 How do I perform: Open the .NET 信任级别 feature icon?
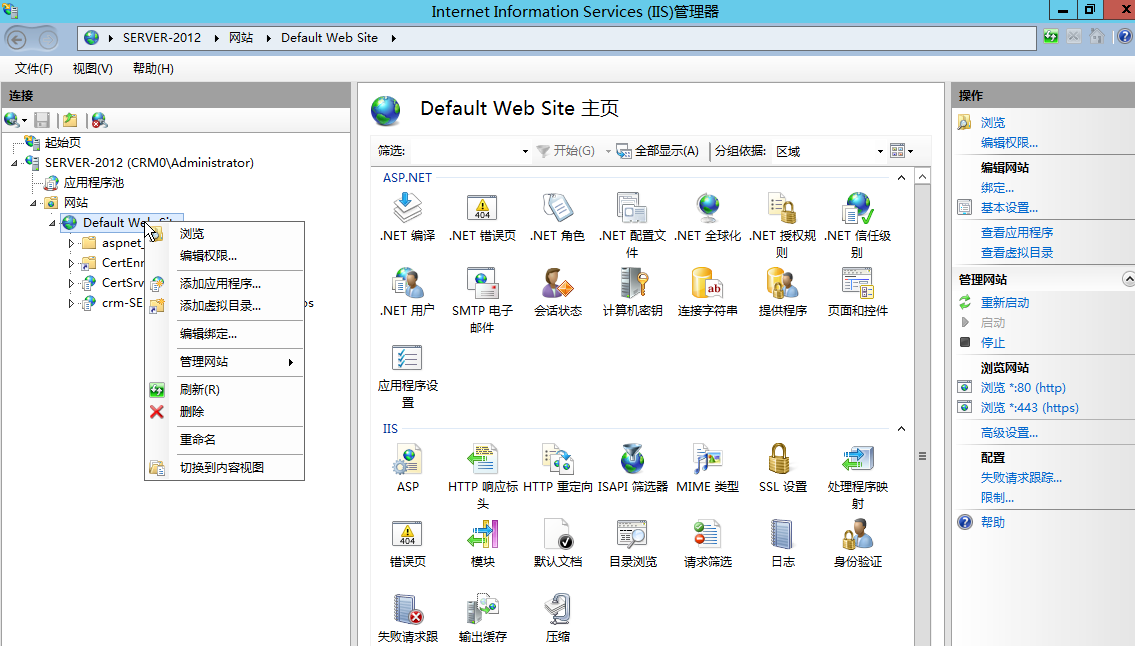pos(858,209)
